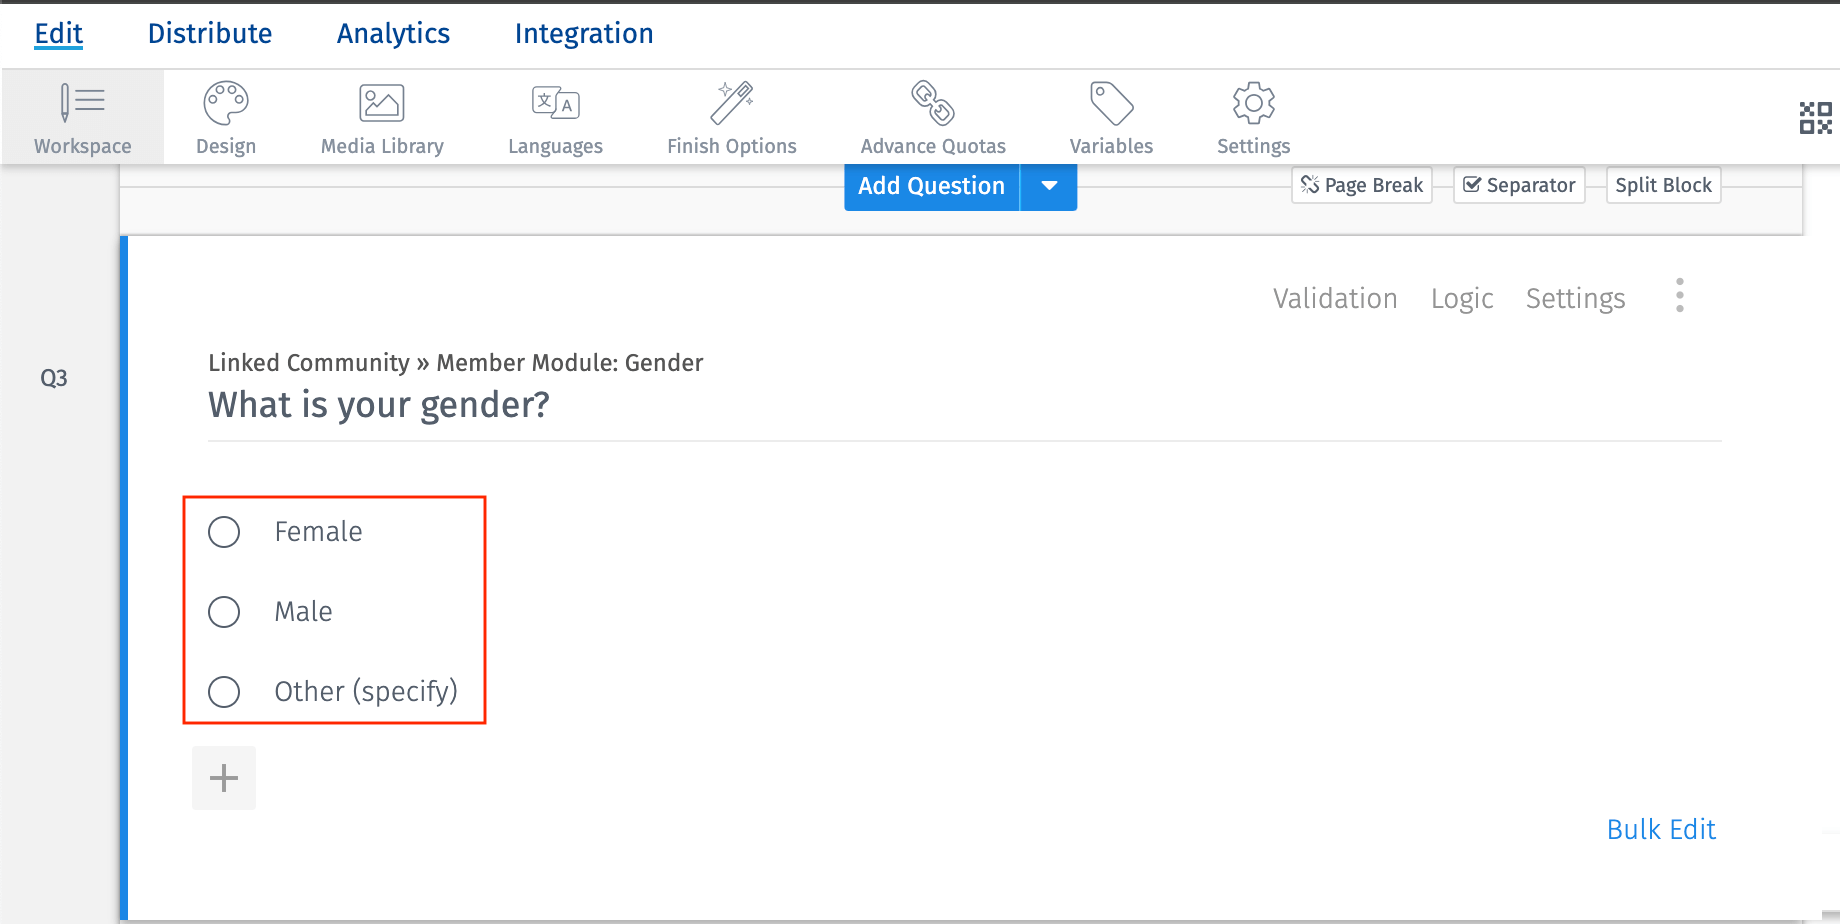Open survey Settings from the toolbar
The height and width of the screenshot is (924, 1840).
click(1252, 116)
